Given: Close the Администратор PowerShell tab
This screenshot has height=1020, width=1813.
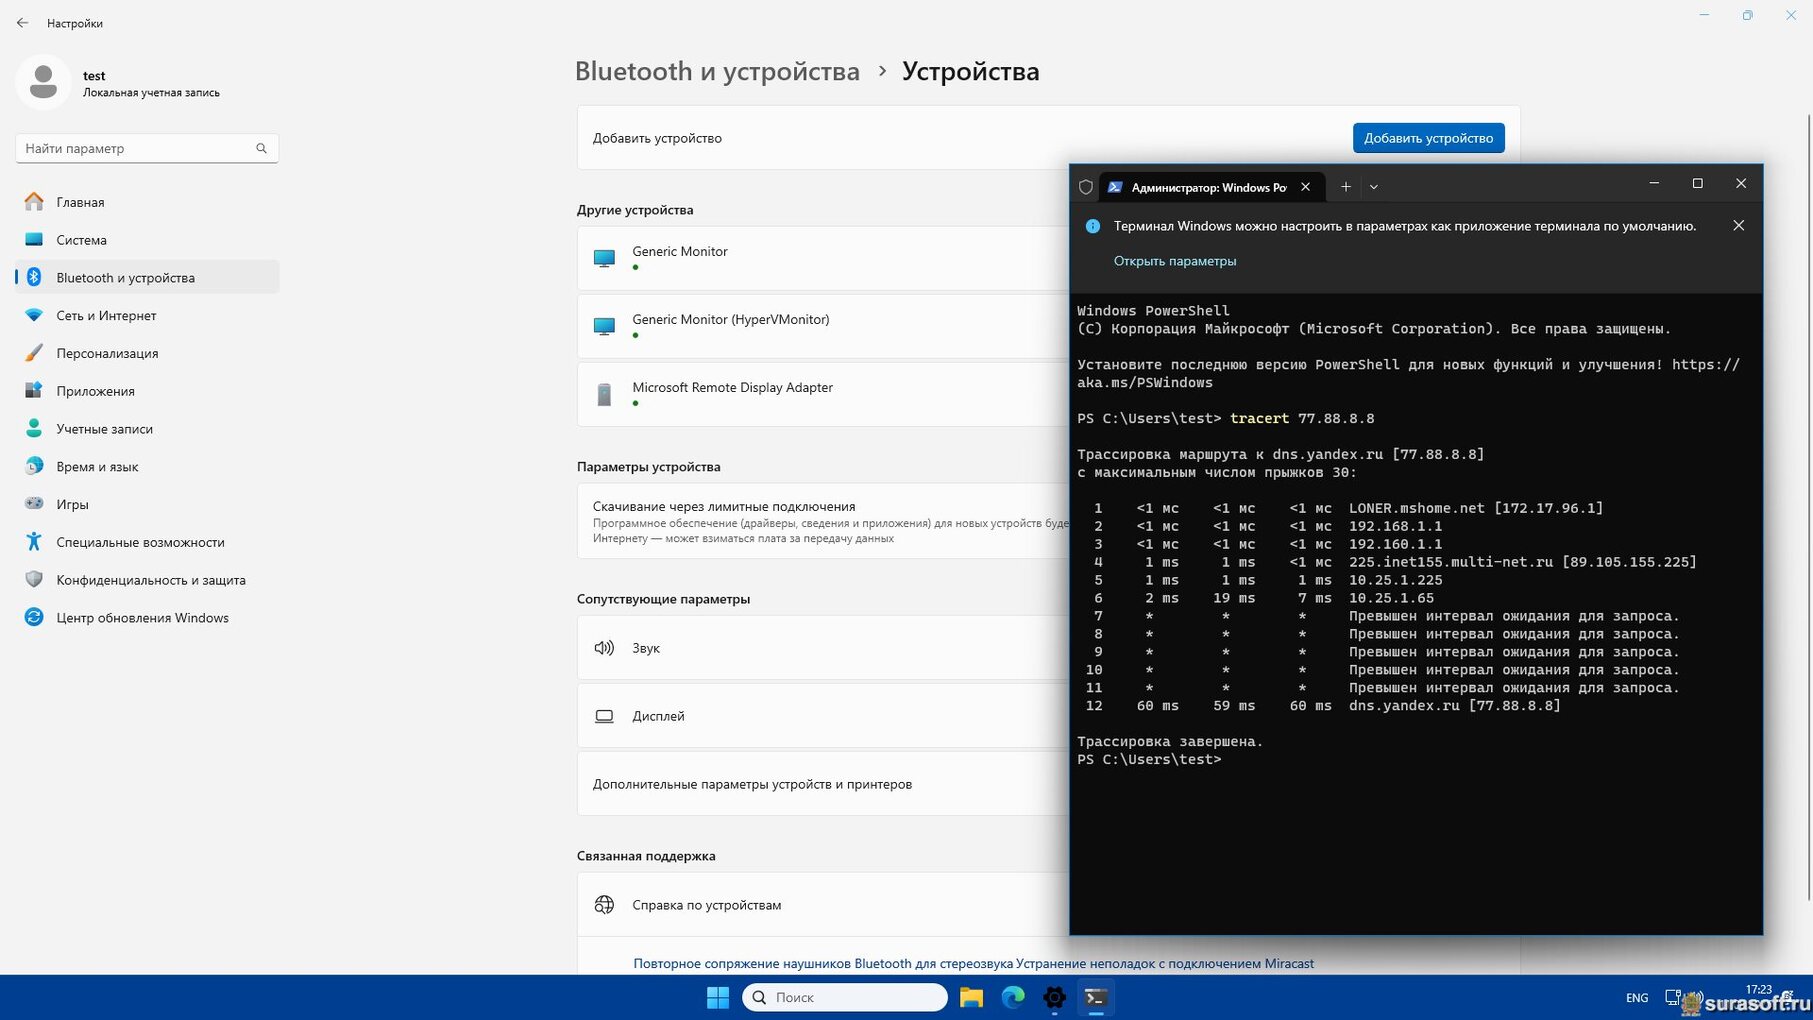Looking at the screenshot, I should (1305, 187).
